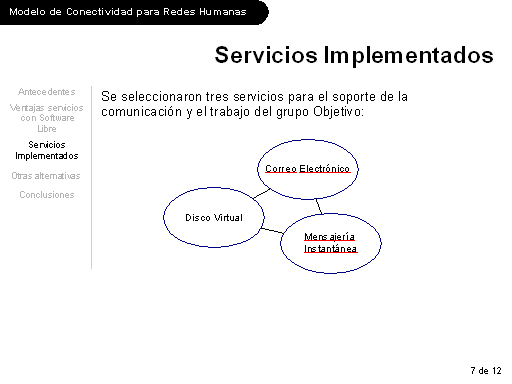Viewport: 512px width, 384px height.
Task: Click the intro paragraph about tres servicios
Action: pyautogui.click(x=254, y=104)
